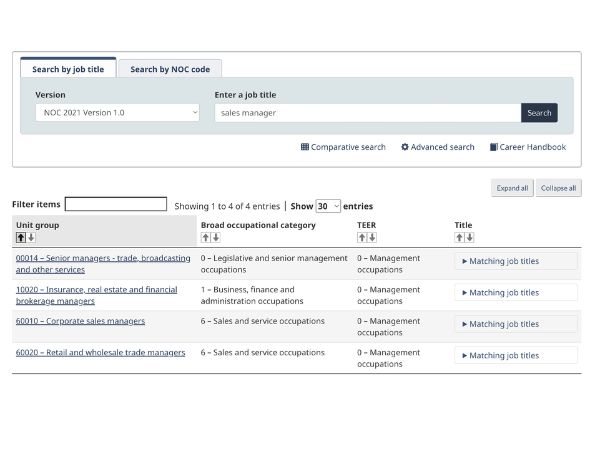This screenshot has width=600, height=450.
Task: Switch to Search by NOC code tab
Action: tap(170, 69)
